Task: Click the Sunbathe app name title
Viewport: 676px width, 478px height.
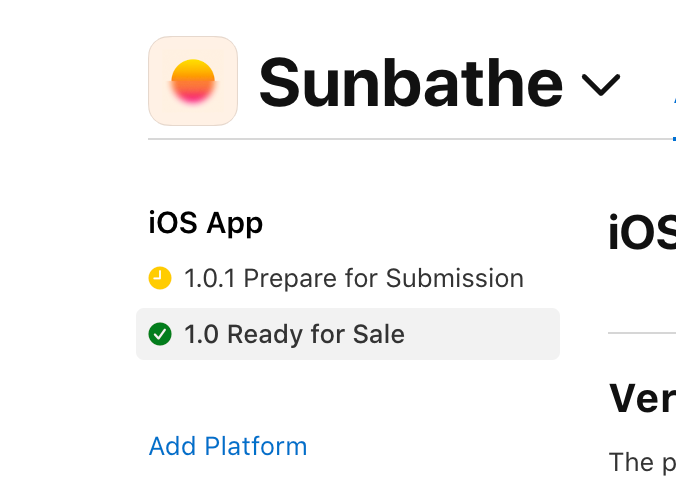Action: tap(410, 83)
